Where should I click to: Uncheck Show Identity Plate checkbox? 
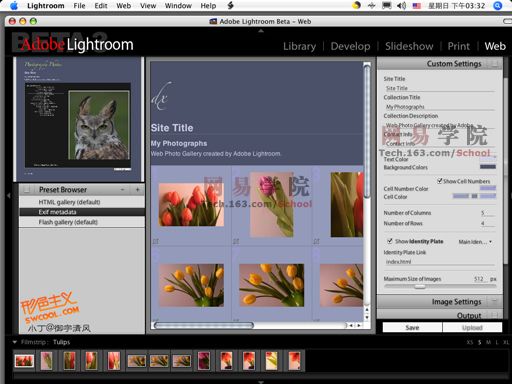coord(389,241)
